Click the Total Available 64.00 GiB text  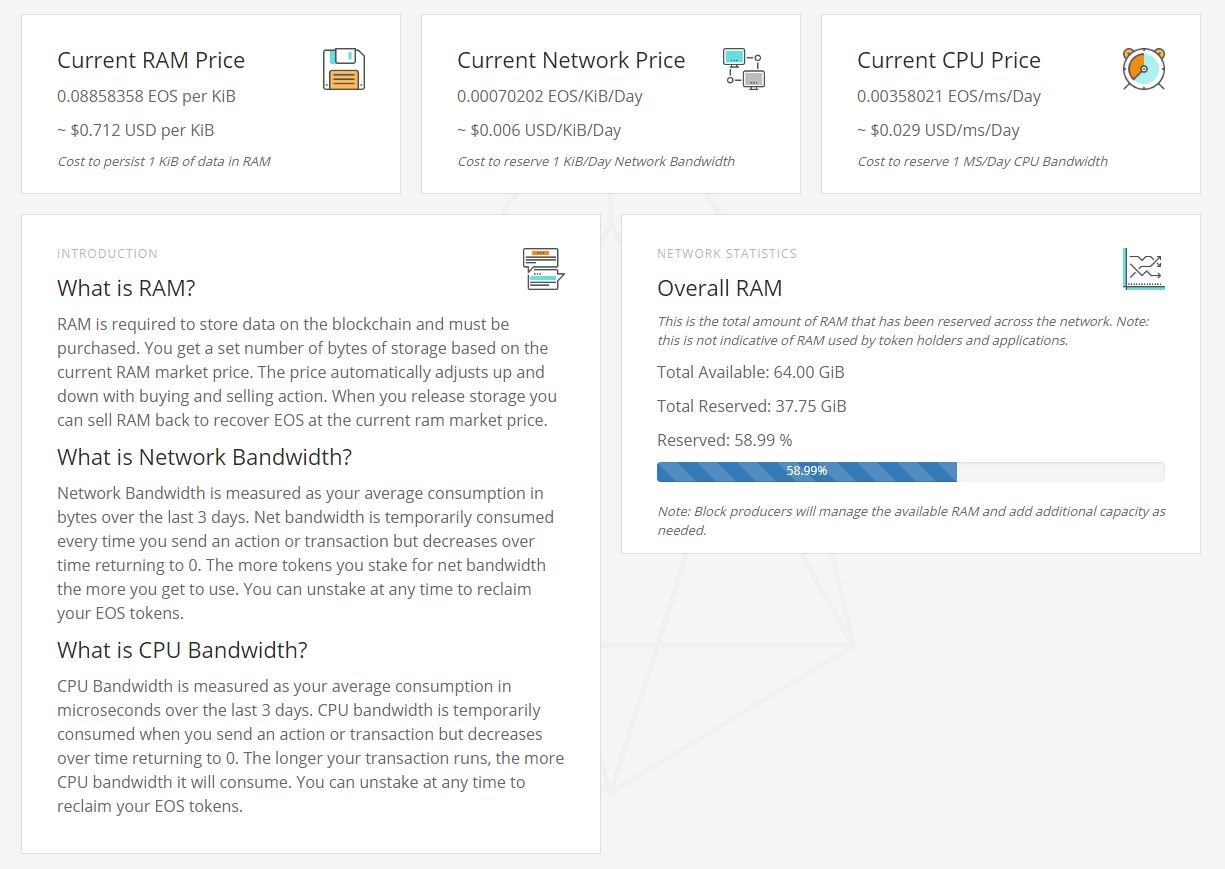coord(750,372)
